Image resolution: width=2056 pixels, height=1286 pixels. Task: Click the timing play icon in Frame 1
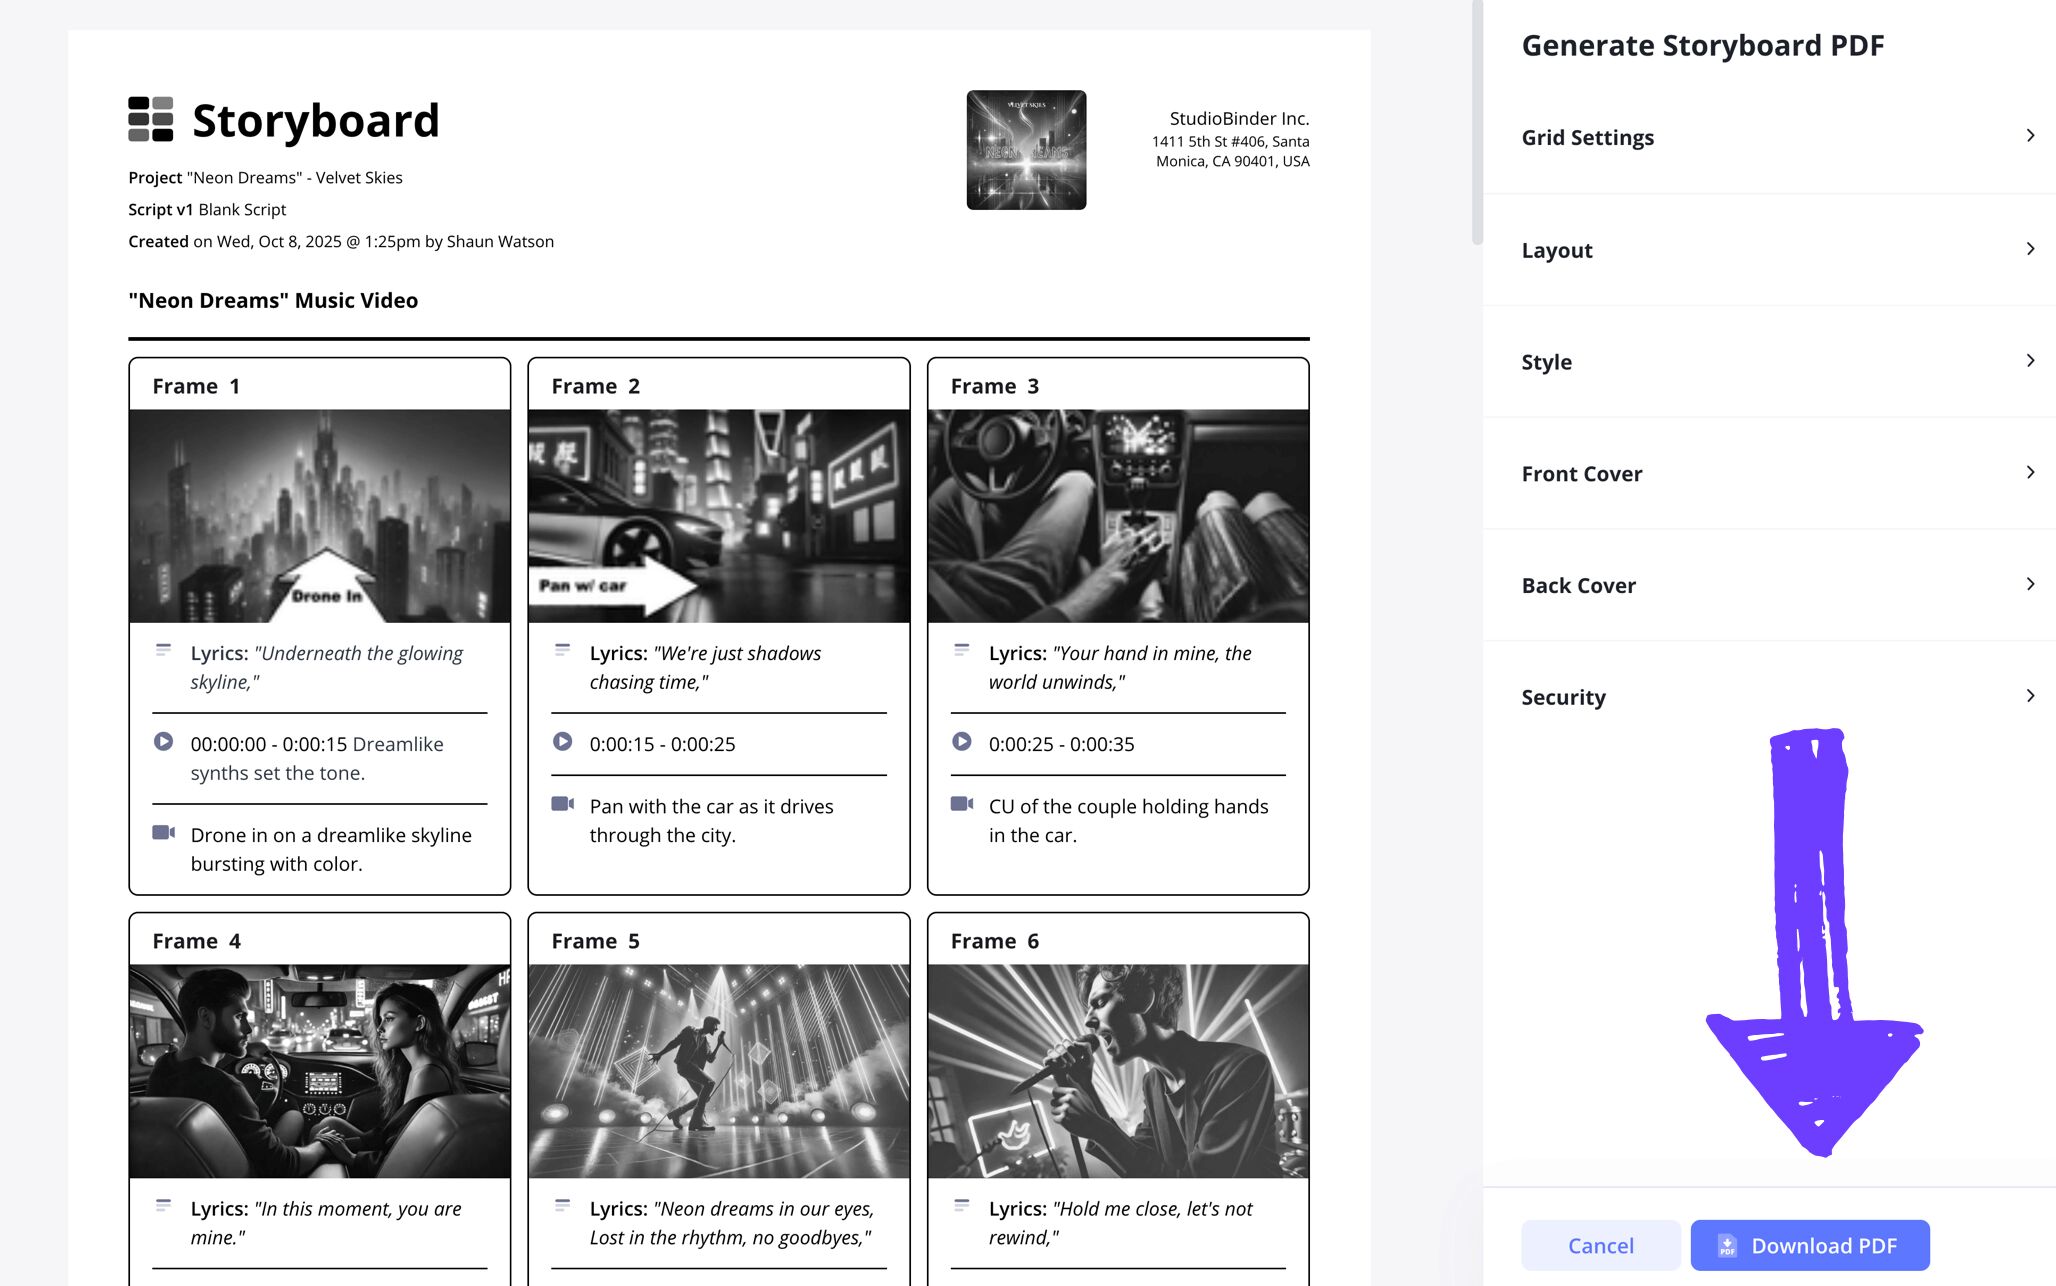(x=163, y=742)
